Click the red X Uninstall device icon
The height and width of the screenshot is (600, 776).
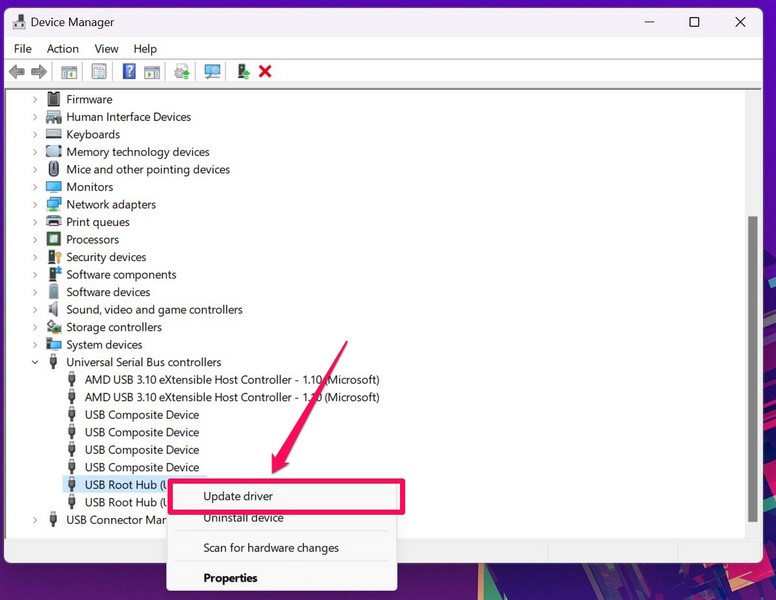tap(265, 72)
